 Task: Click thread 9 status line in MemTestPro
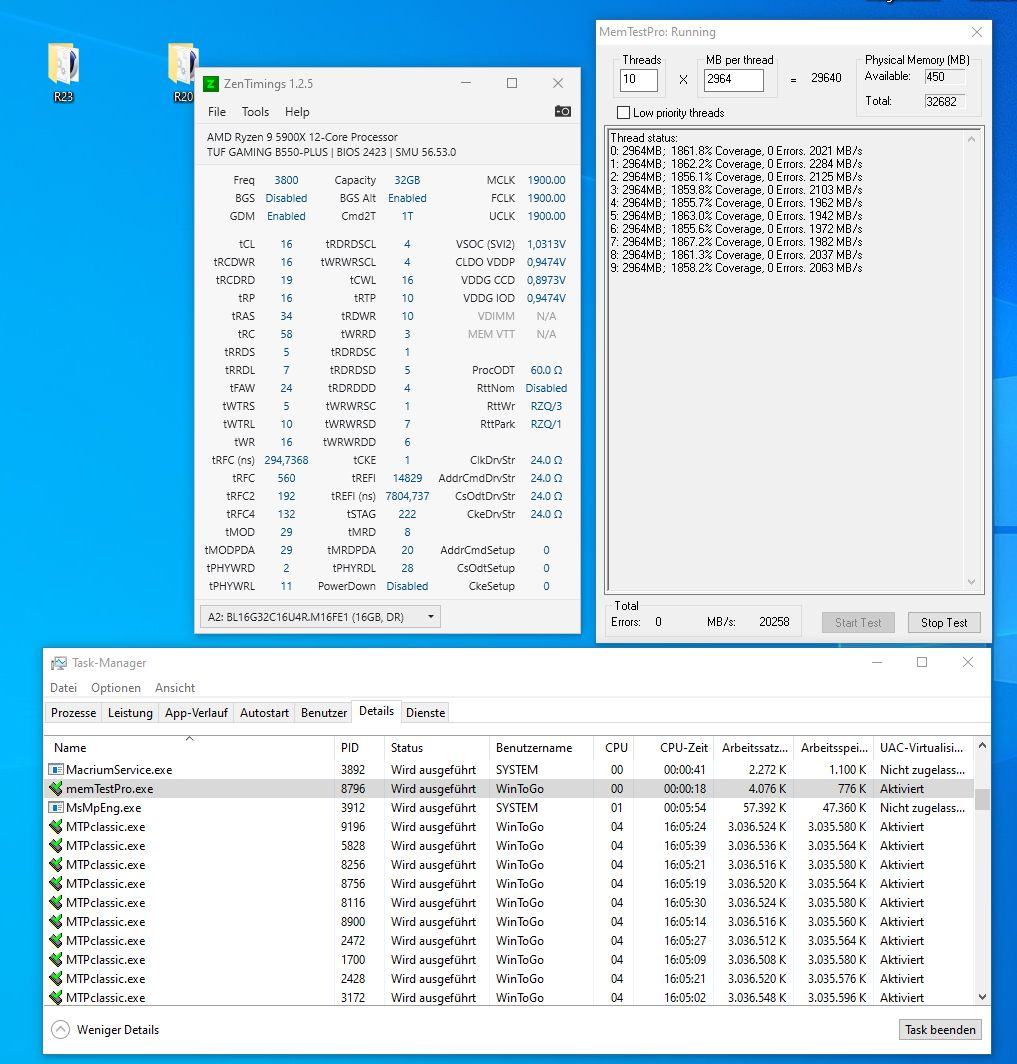tap(736, 268)
